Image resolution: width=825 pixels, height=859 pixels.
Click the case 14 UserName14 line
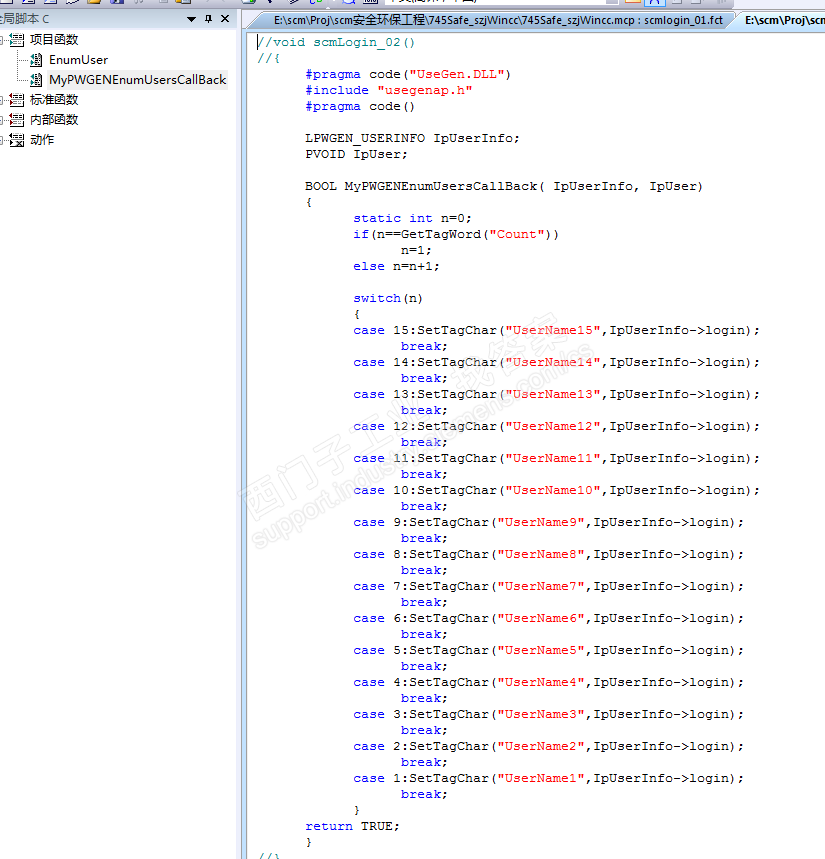click(557, 362)
